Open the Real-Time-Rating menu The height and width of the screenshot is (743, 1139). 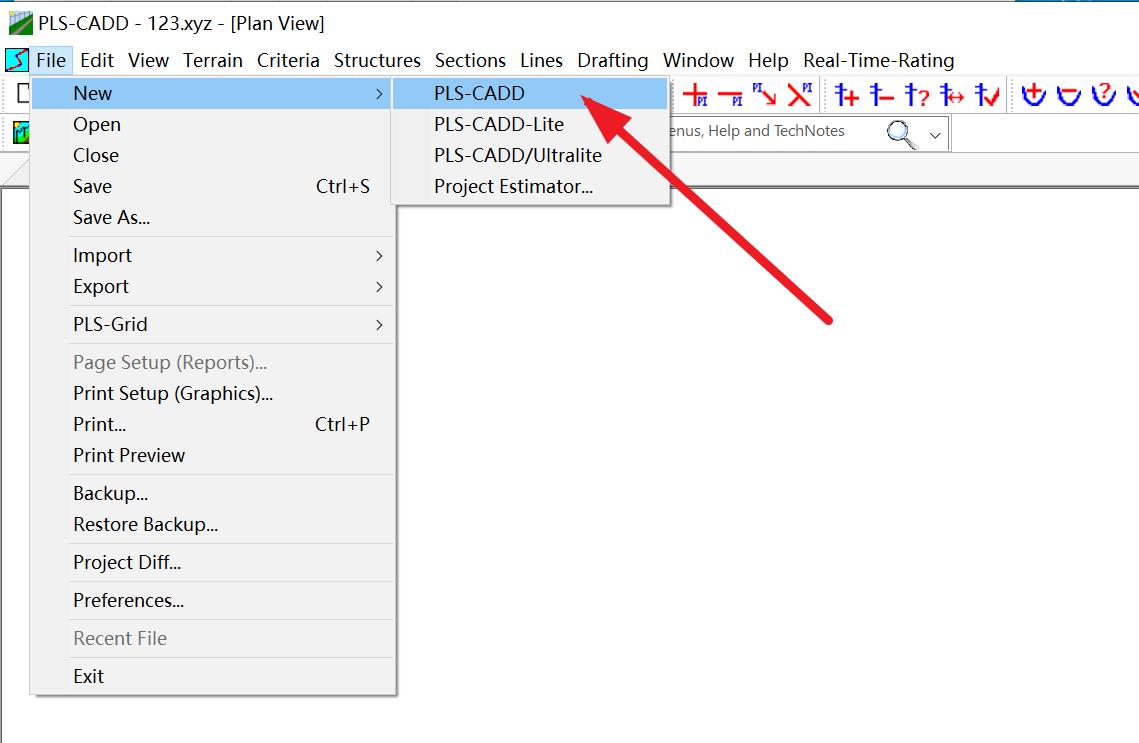(878, 60)
